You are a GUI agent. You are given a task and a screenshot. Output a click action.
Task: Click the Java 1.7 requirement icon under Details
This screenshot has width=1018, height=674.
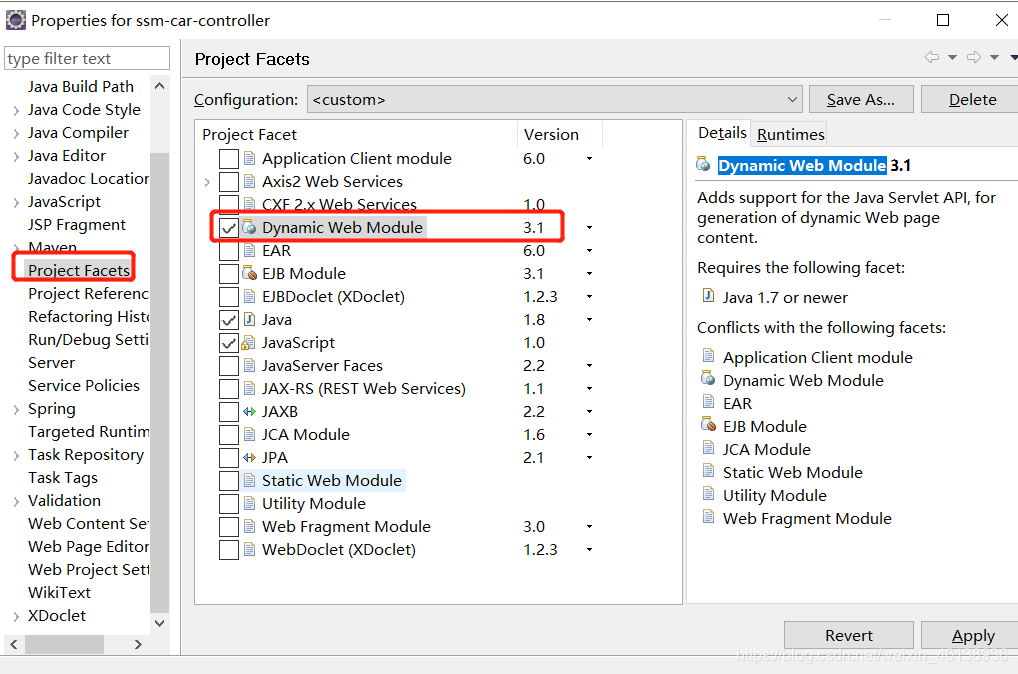pyautogui.click(x=709, y=297)
